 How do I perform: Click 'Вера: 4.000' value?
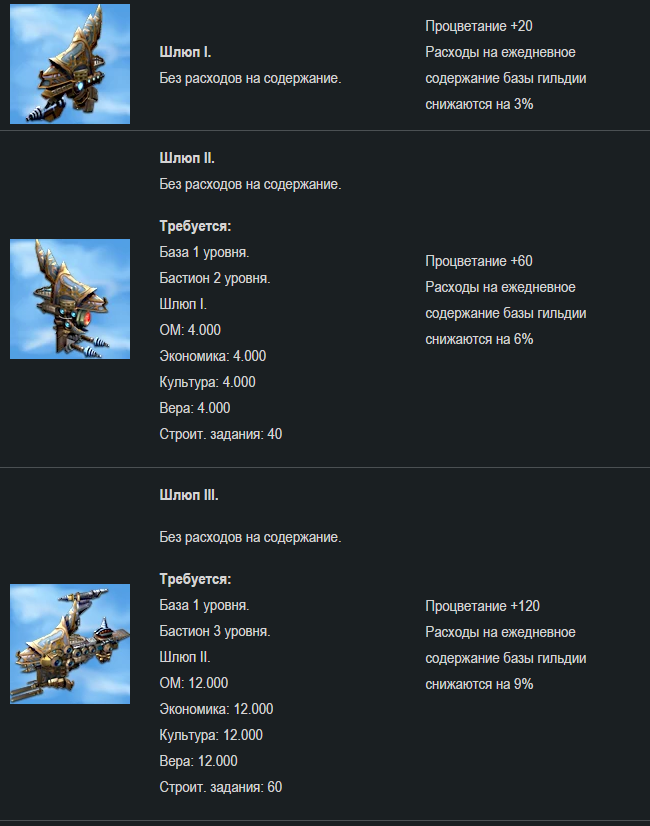195,408
